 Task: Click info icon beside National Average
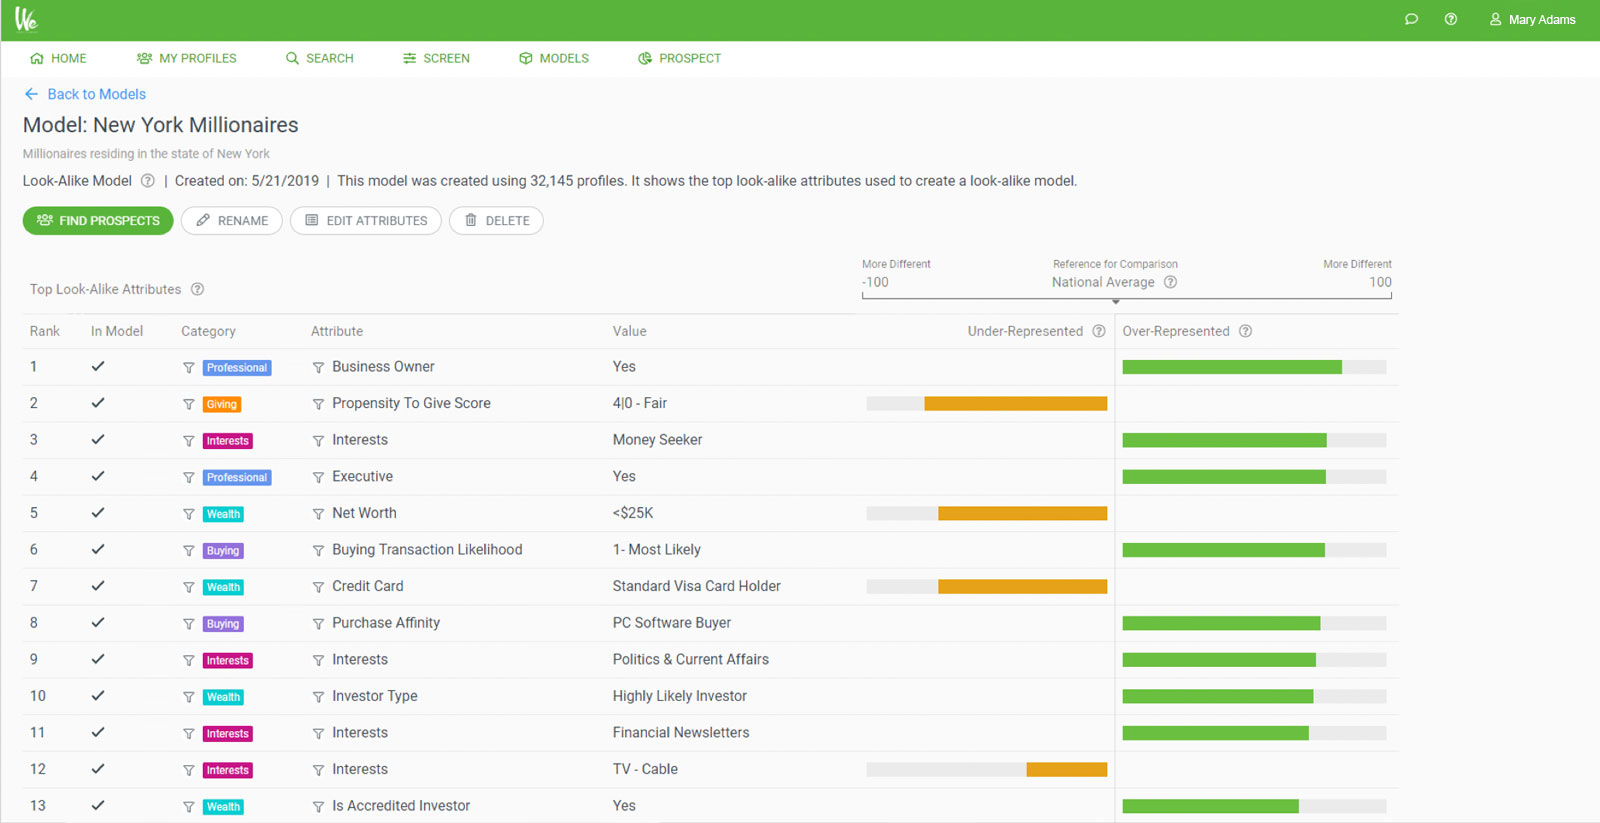(x=1170, y=282)
